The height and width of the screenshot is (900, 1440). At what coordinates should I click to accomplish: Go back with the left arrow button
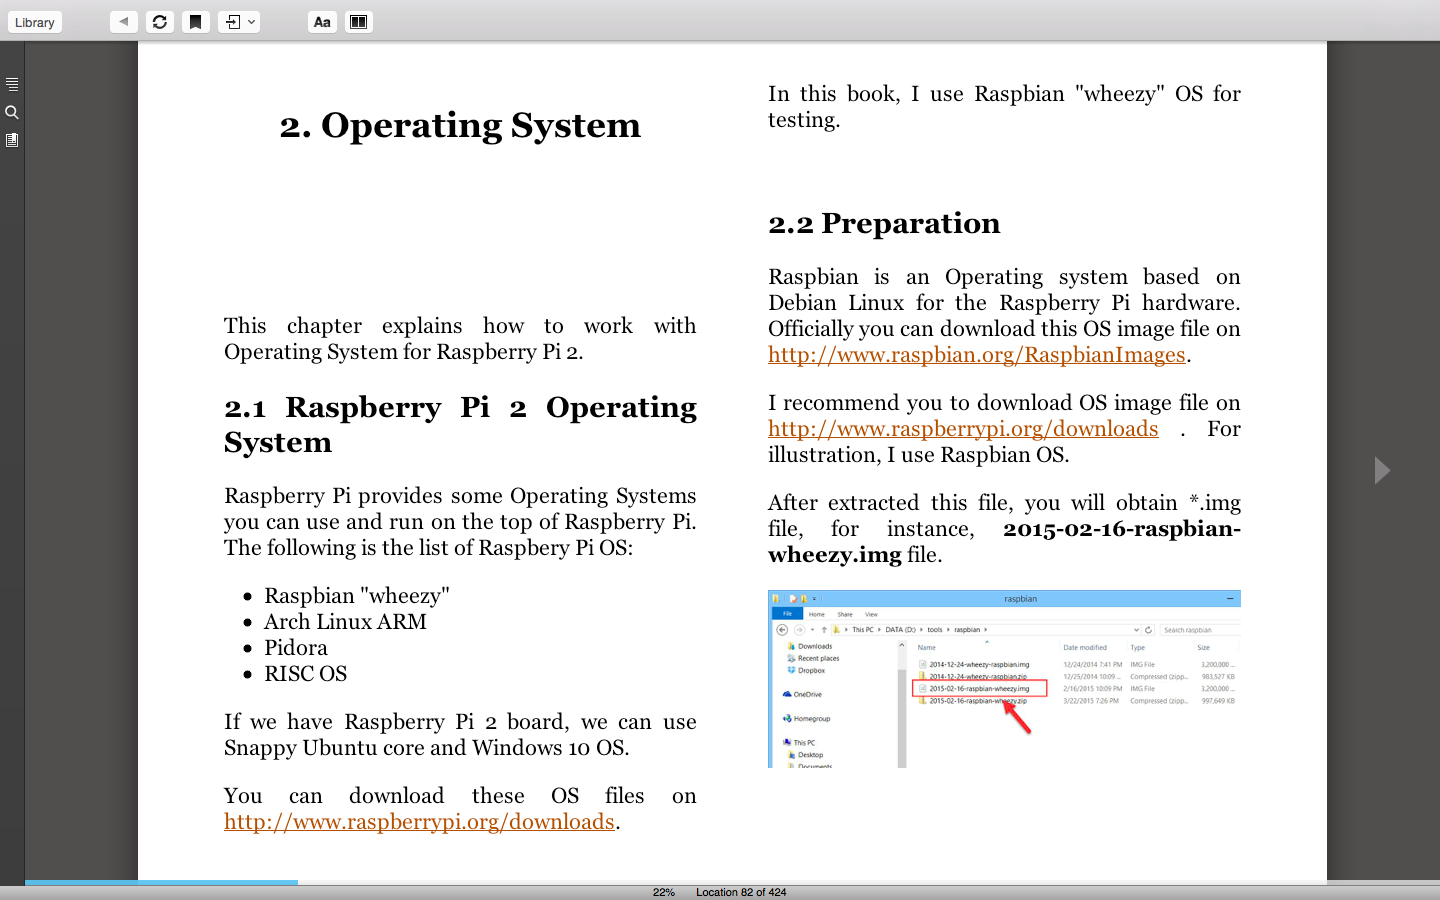click(124, 21)
